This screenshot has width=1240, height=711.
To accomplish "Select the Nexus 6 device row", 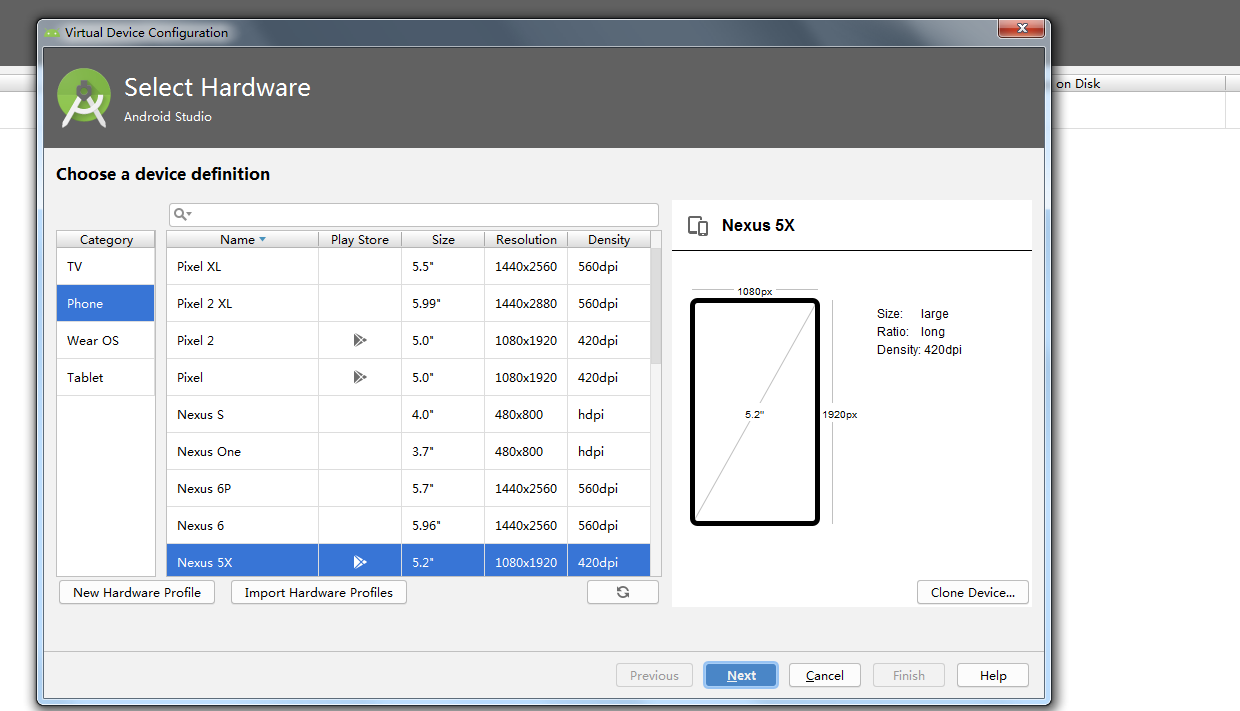I will coord(408,525).
